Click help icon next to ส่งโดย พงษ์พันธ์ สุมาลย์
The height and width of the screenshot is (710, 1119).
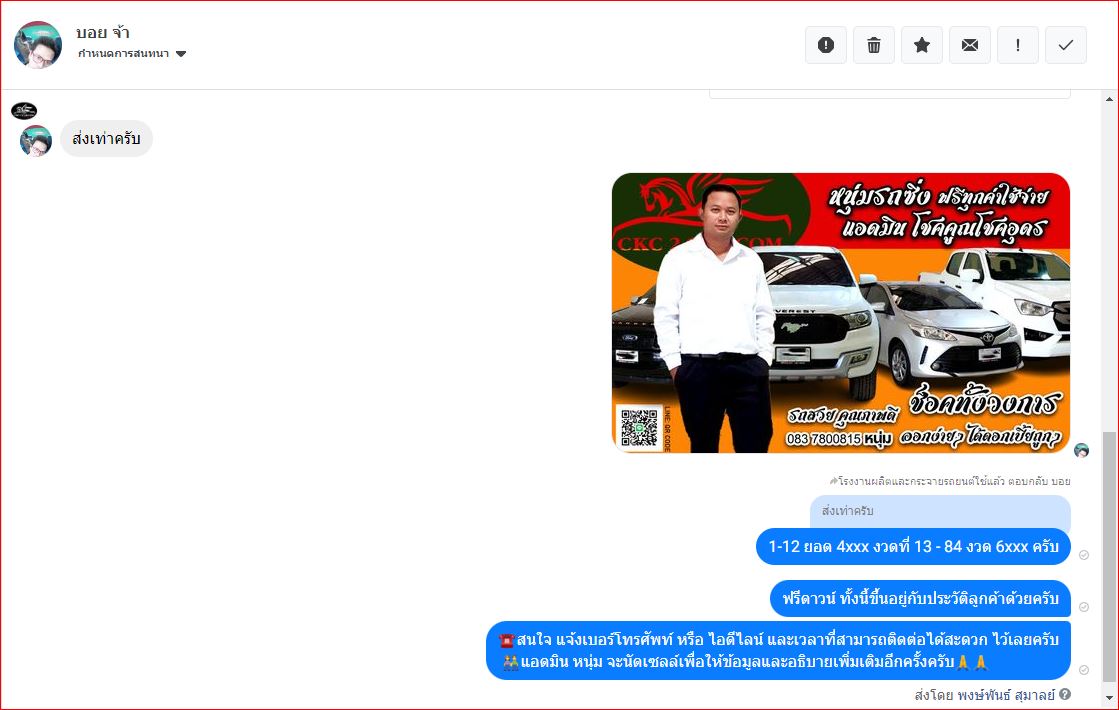(x=1065, y=694)
